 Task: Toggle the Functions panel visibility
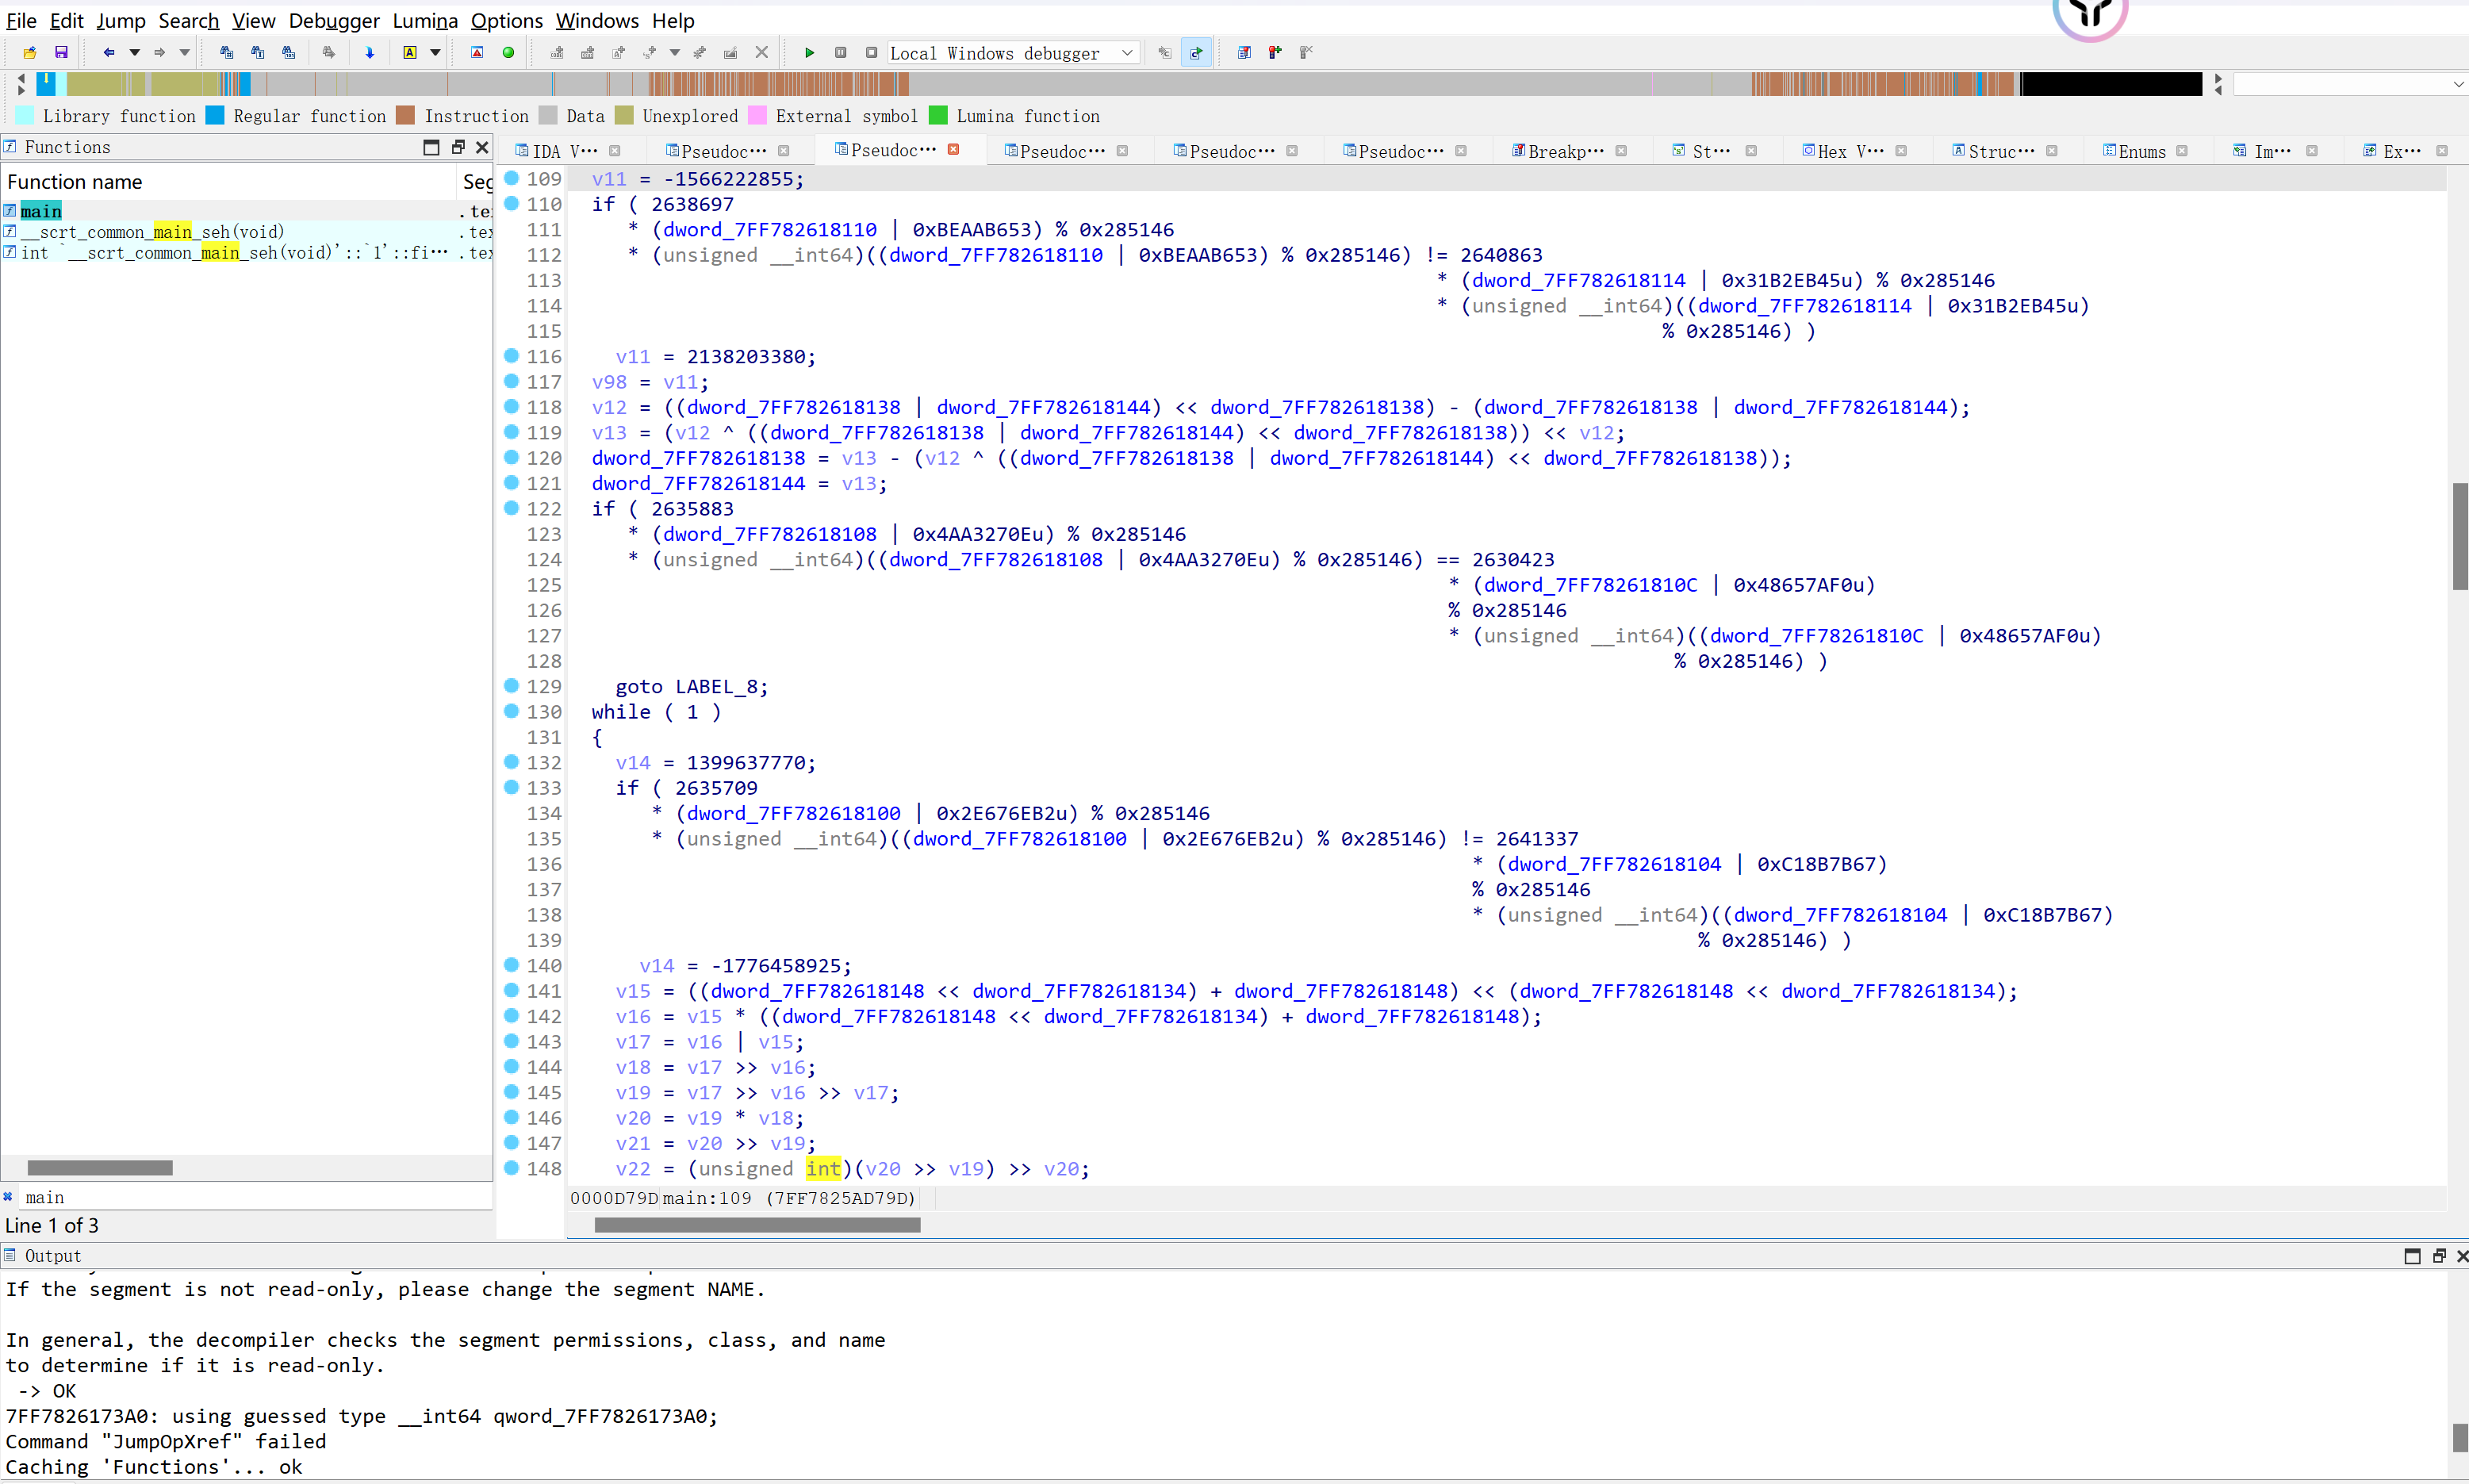coord(483,147)
